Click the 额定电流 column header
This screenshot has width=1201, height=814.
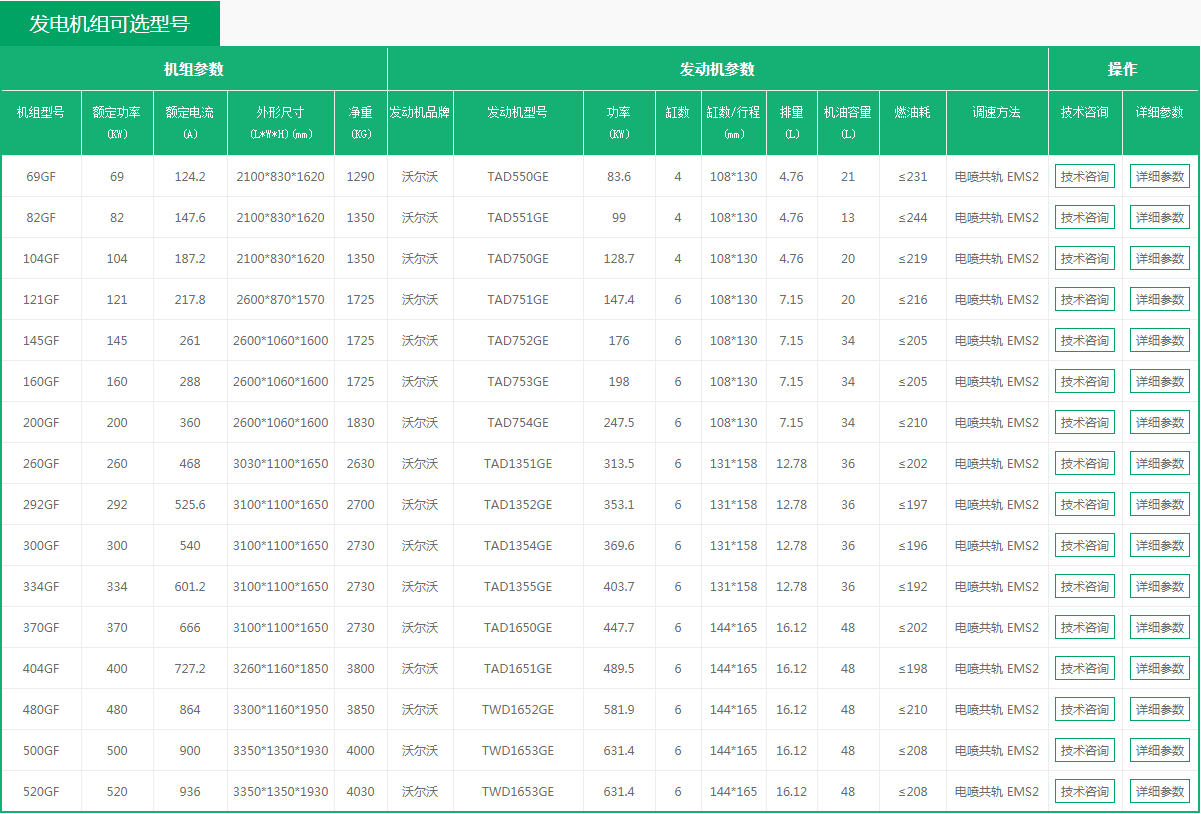(x=190, y=122)
